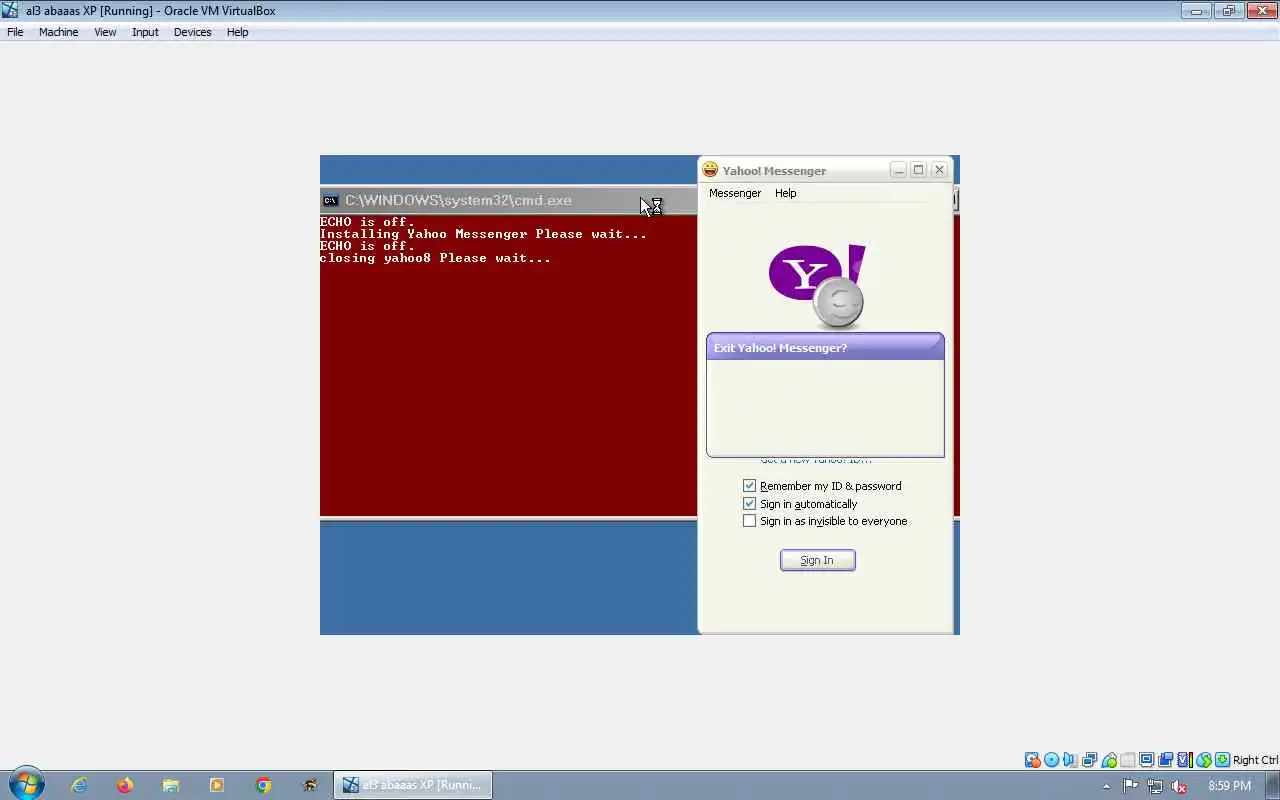Show hidden tray icons arrow
1280x800 pixels.
click(x=1106, y=786)
